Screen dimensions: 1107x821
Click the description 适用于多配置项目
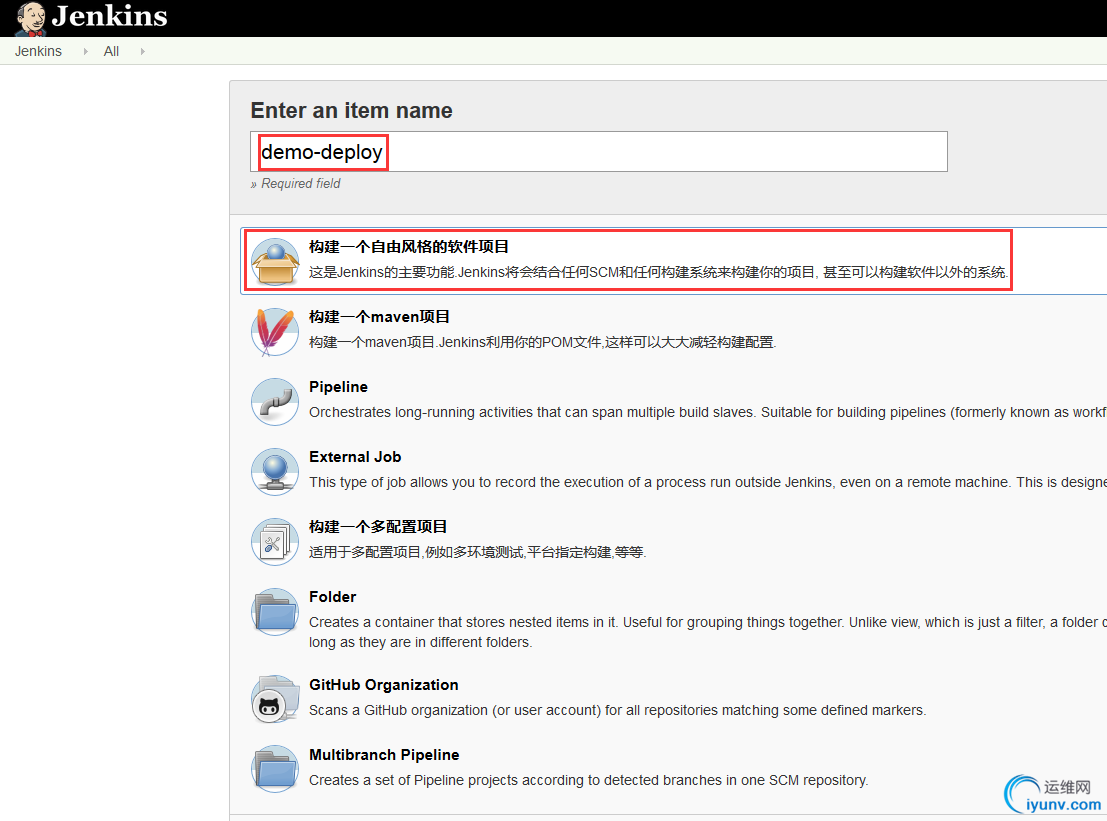click(477, 552)
